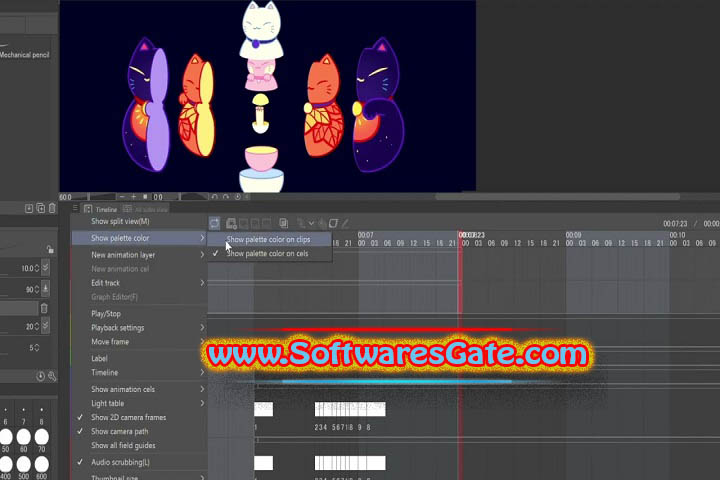Open the Timeline panel hamburger menu

(x=75, y=209)
